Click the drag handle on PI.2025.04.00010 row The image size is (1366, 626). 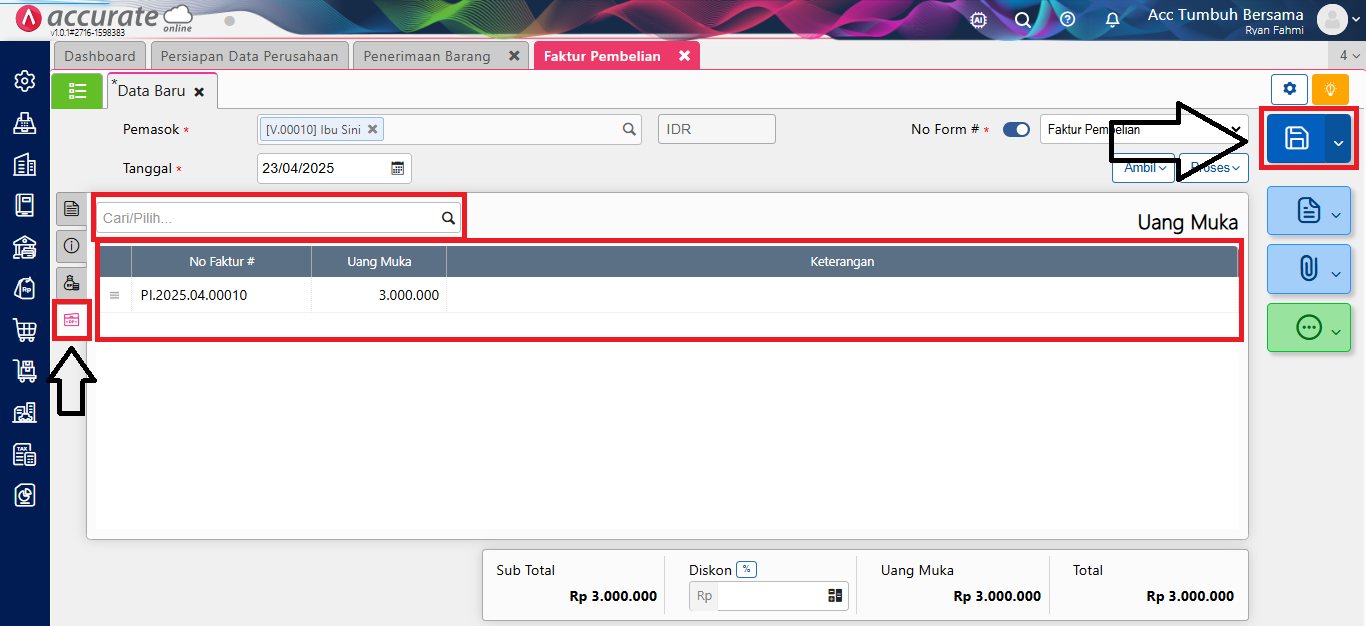(115, 295)
